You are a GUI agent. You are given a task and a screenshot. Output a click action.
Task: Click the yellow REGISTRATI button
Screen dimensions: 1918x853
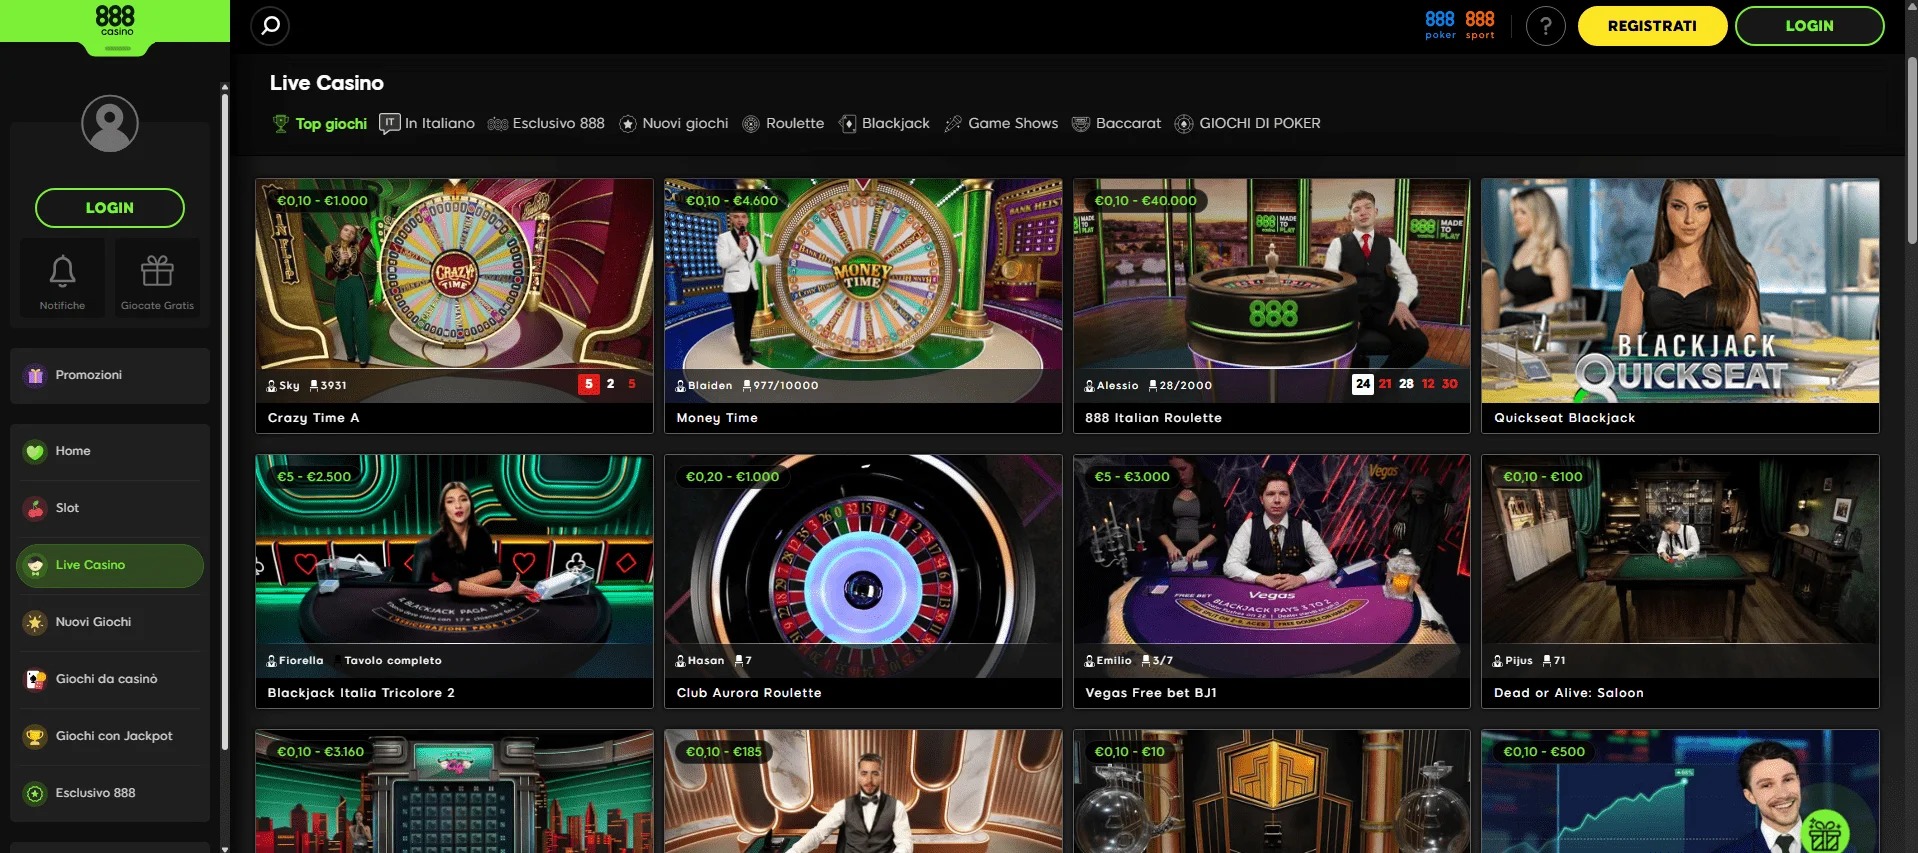point(1652,26)
